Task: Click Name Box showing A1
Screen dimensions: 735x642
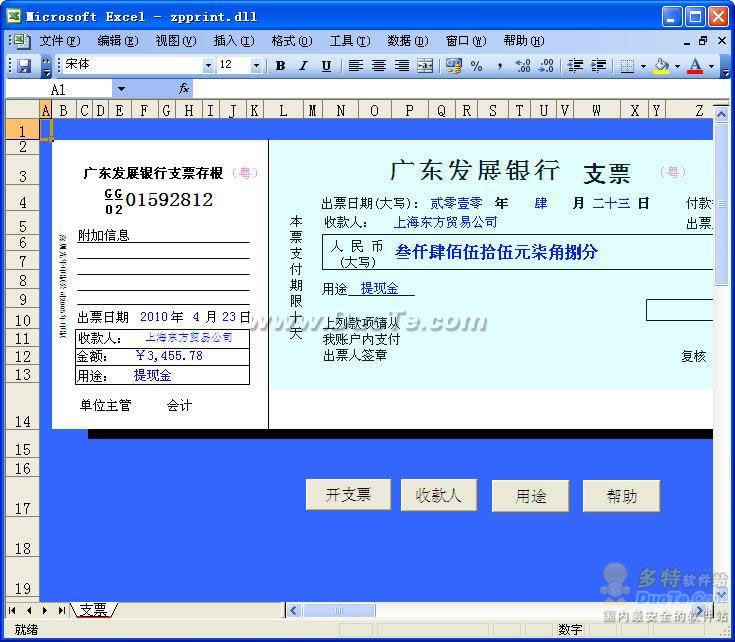Action: [x=59, y=89]
